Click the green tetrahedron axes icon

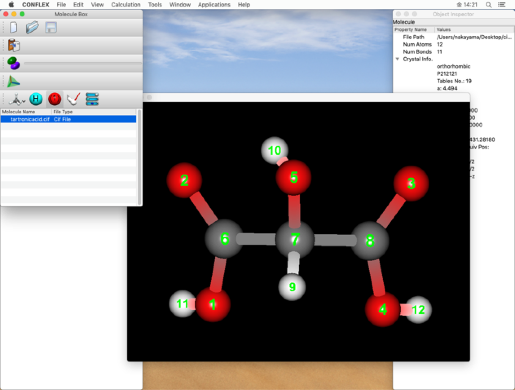tap(14, 81)
